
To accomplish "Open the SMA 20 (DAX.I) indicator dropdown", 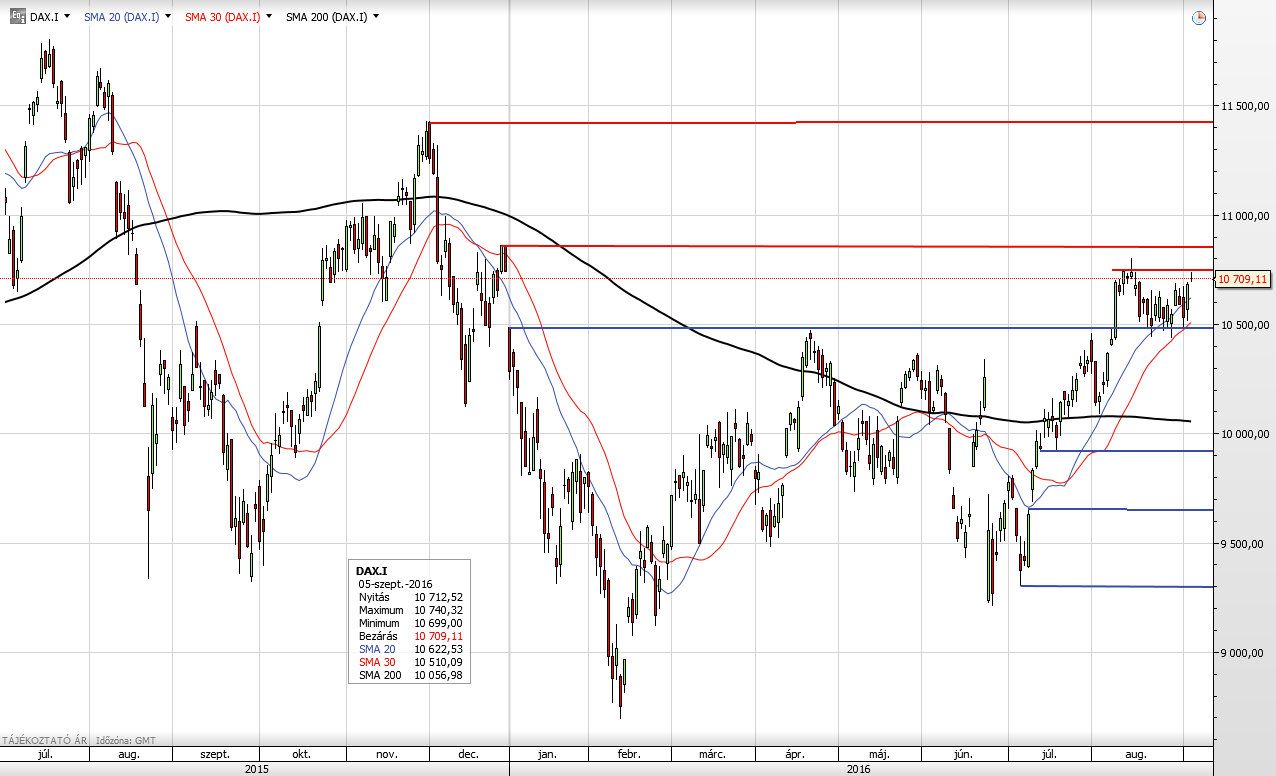I will pos(166,17).
